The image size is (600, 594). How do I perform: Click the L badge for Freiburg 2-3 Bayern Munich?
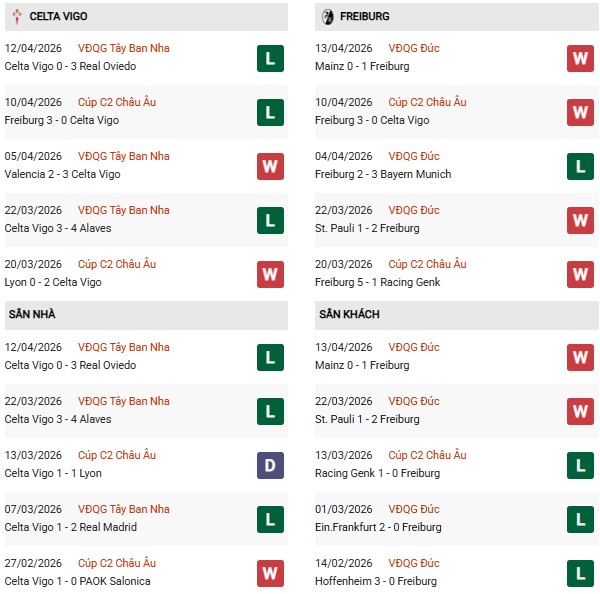pyautogui.click(x=580, y=165)
